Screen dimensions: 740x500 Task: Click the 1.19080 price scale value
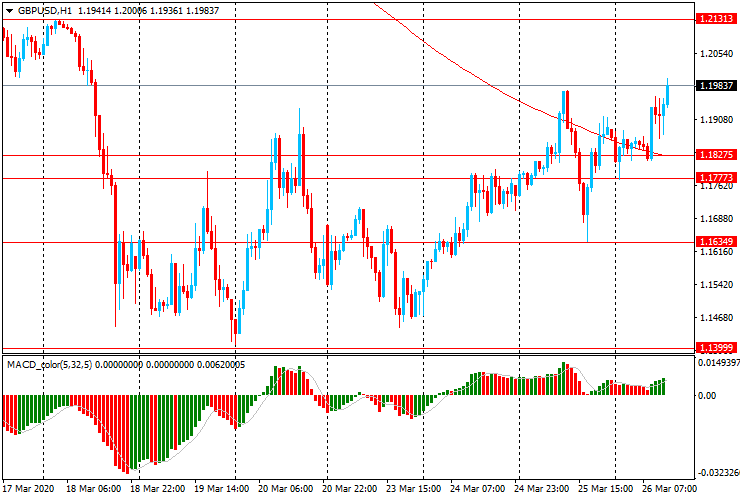(716, 120)
